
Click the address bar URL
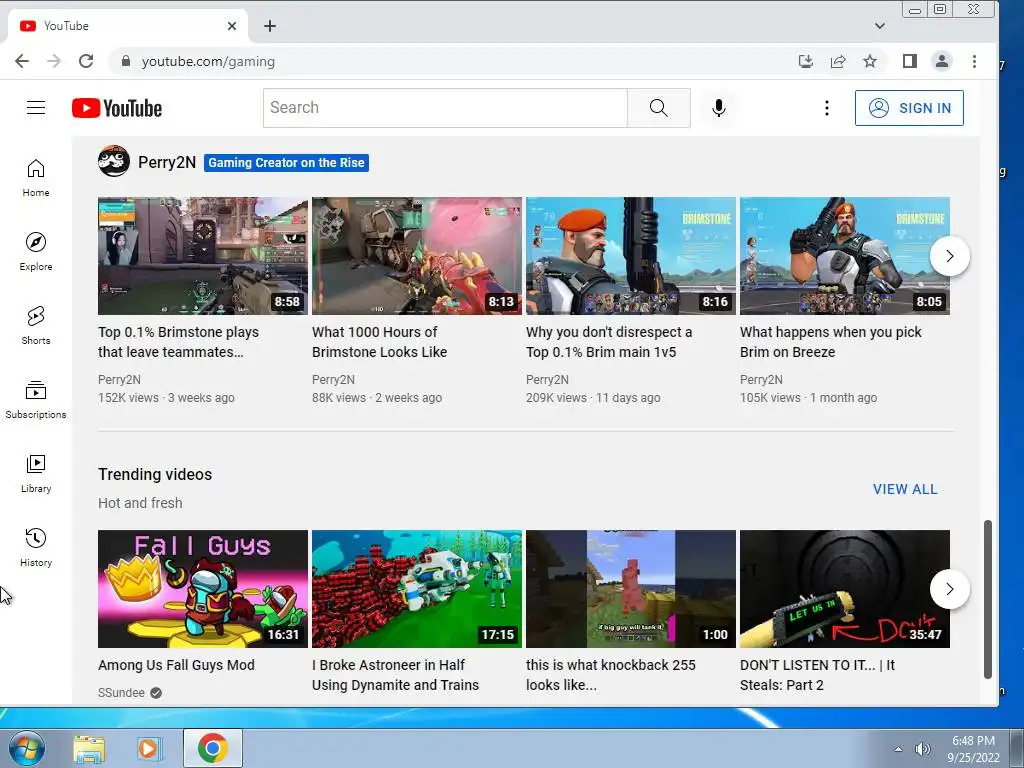tap(208, 61)
